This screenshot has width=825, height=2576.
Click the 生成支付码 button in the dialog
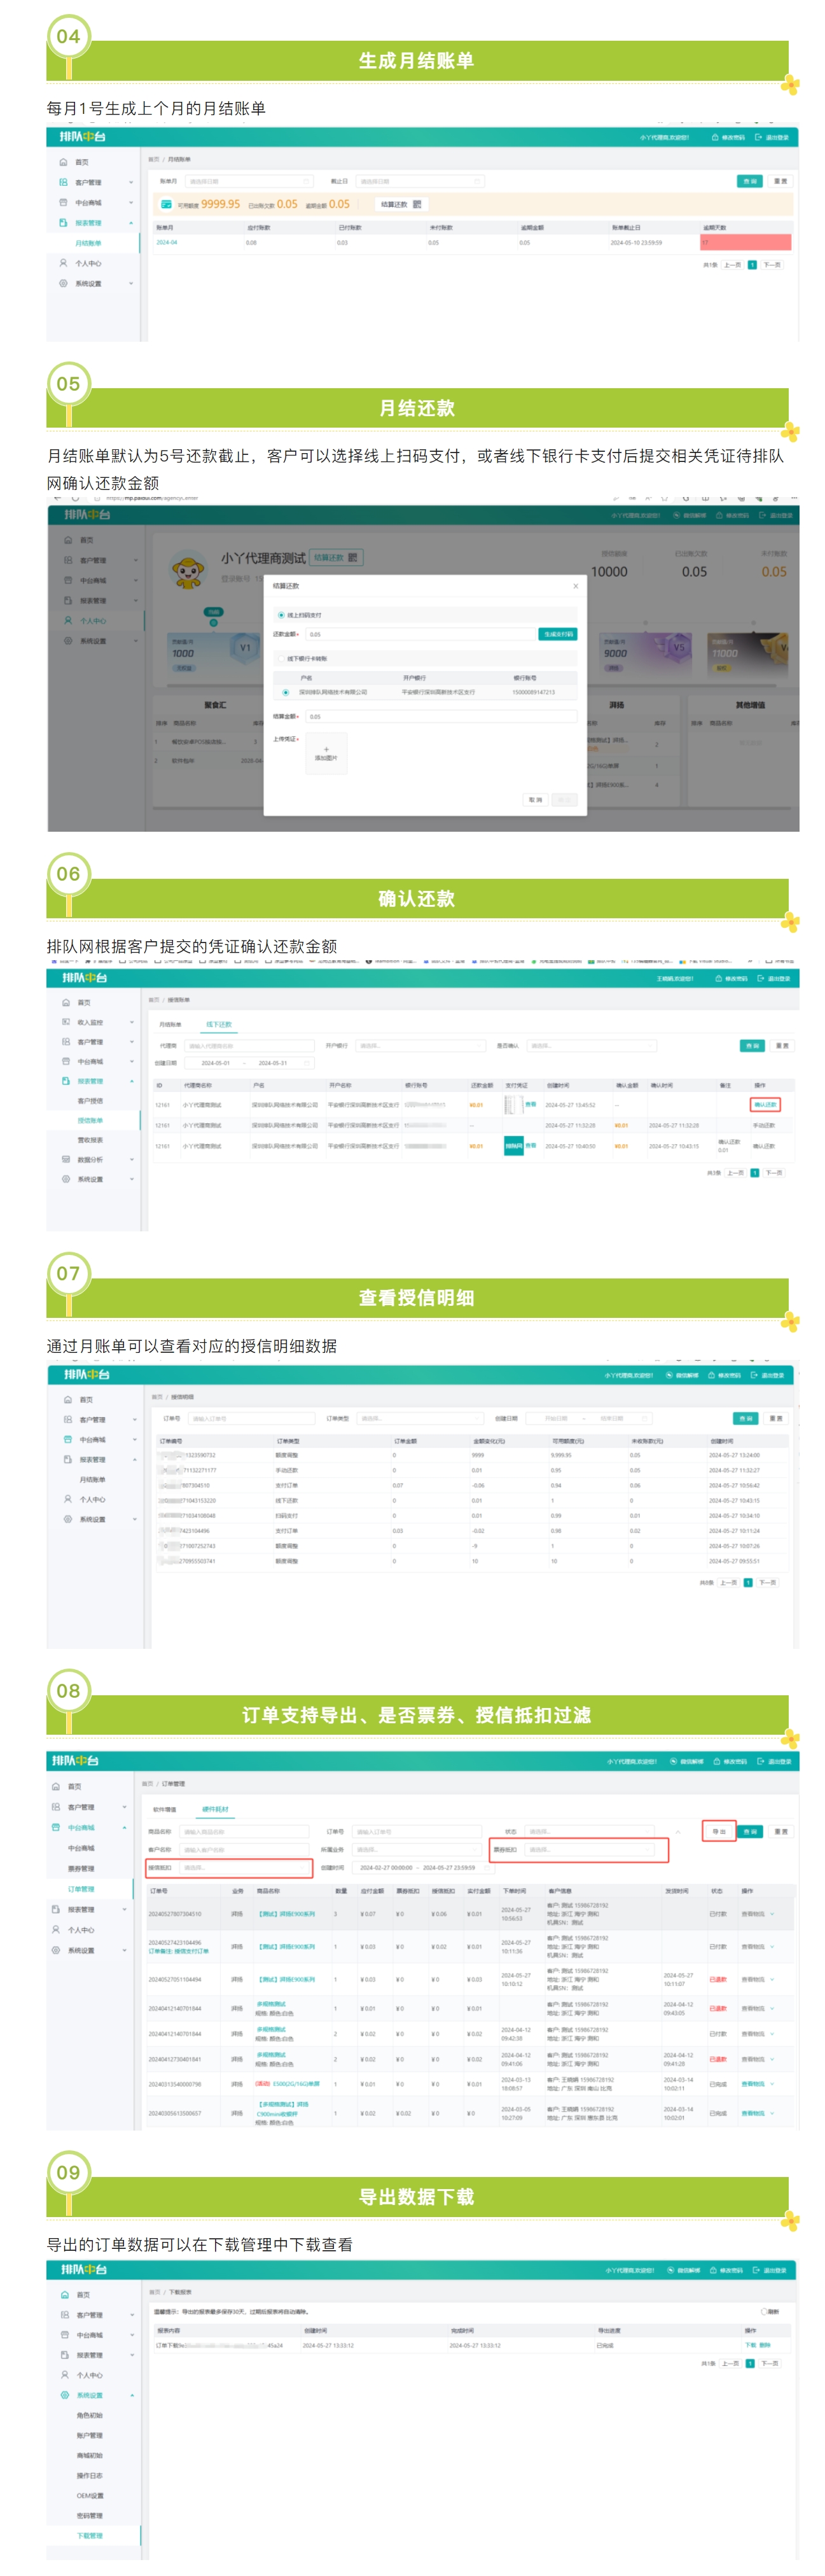click(x=558, y=634)
